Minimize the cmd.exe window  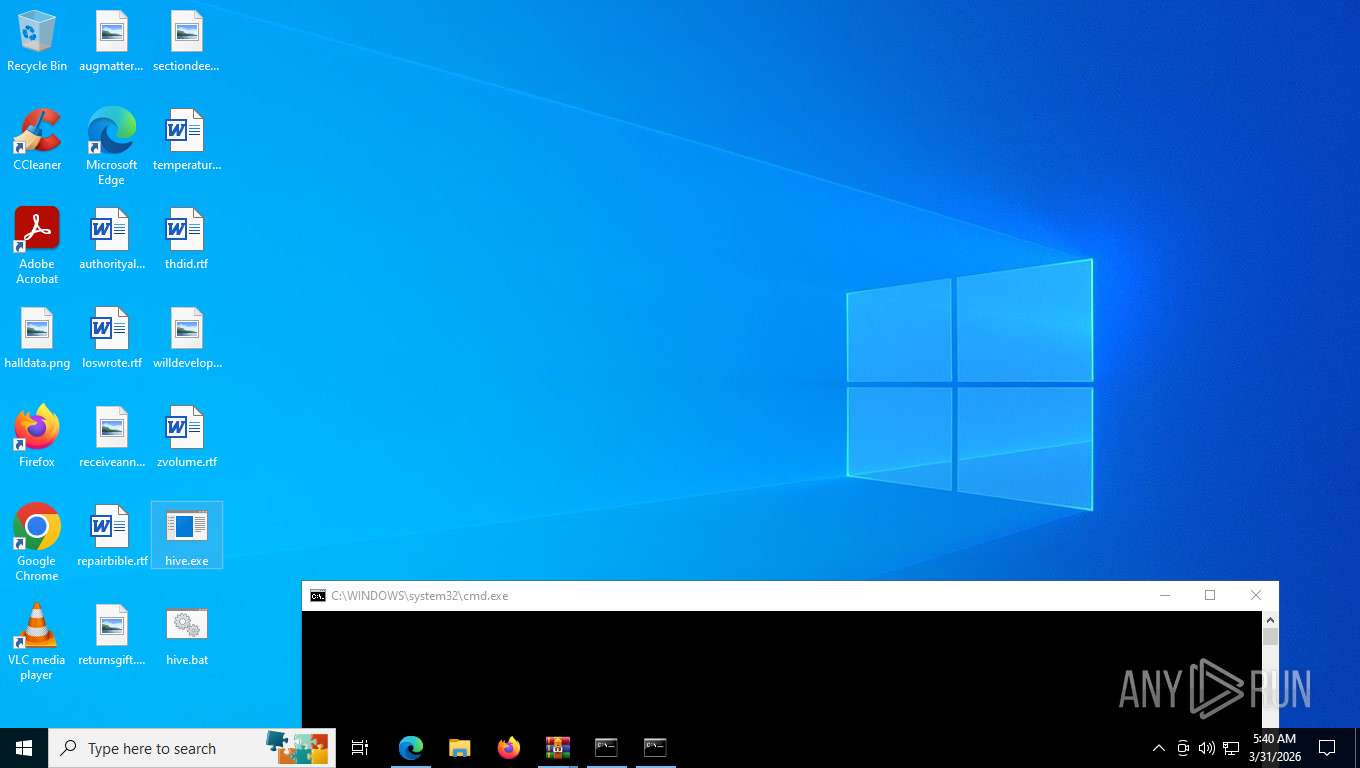click(x=1165, y=596)
